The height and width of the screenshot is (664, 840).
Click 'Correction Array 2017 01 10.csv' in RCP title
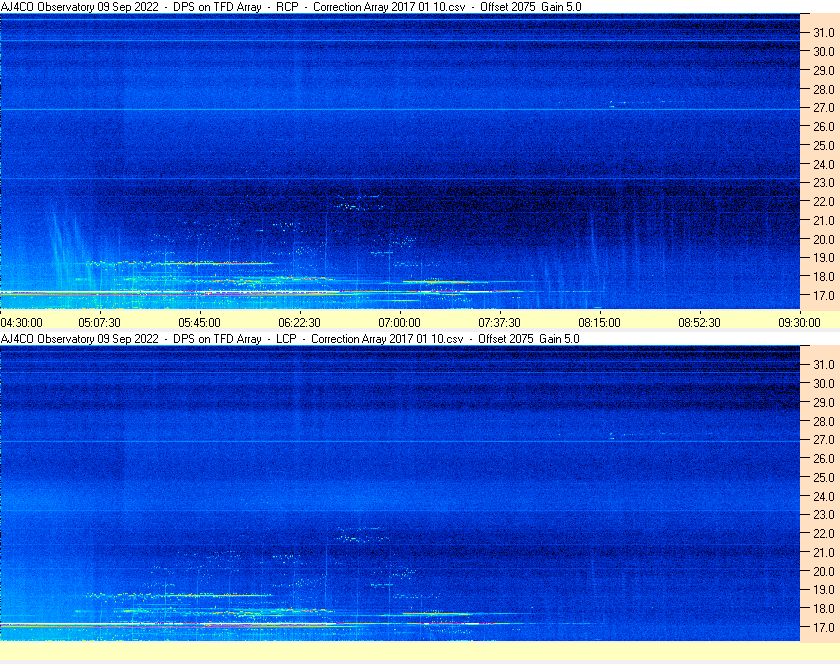(x=389, y=7)
